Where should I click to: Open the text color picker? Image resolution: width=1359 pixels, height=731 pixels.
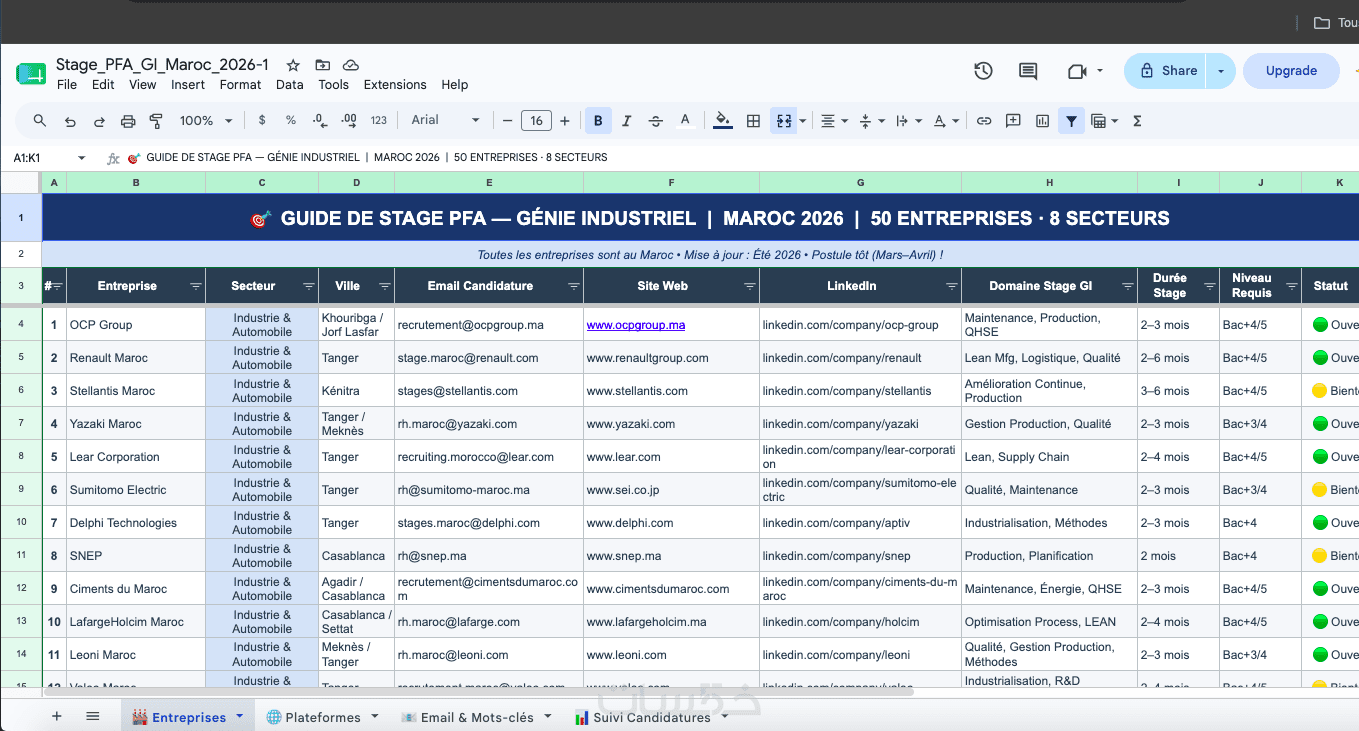pos(685,121)
